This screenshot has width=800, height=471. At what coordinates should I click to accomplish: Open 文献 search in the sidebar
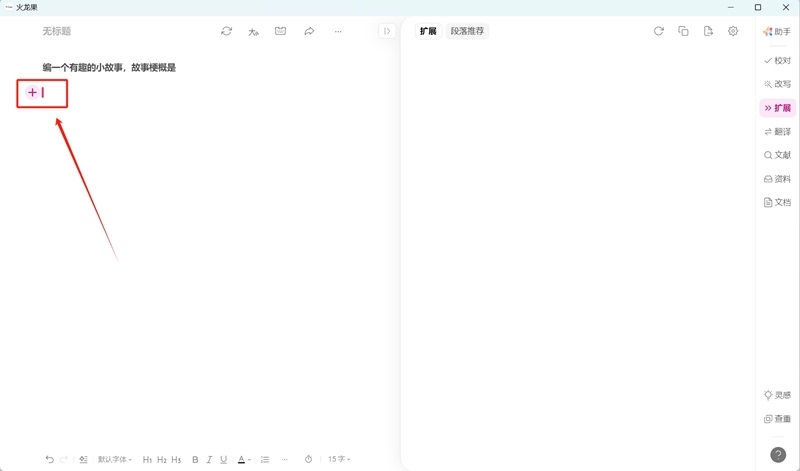[x=777, y=155]
